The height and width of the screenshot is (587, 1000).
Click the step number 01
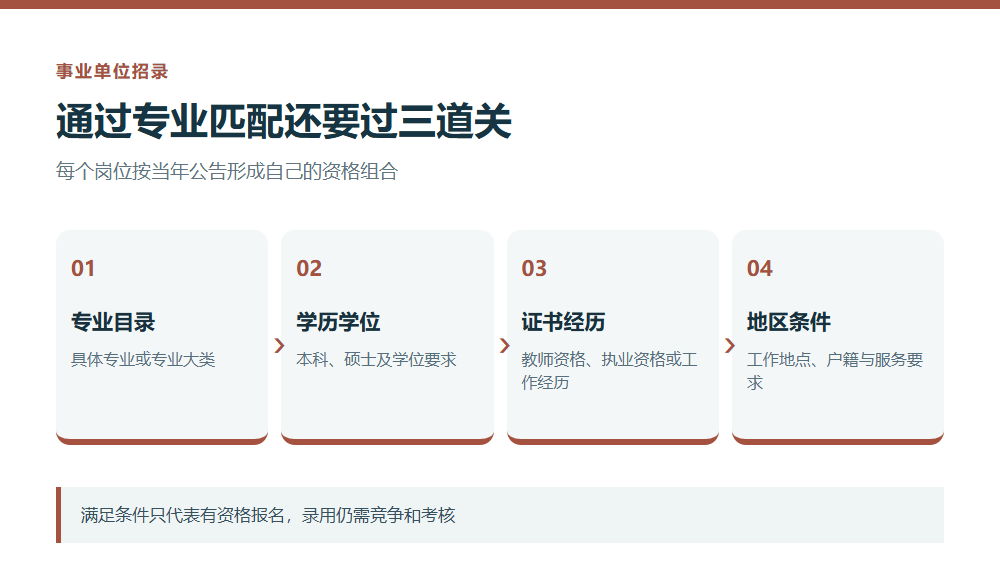tap(83, 269)
